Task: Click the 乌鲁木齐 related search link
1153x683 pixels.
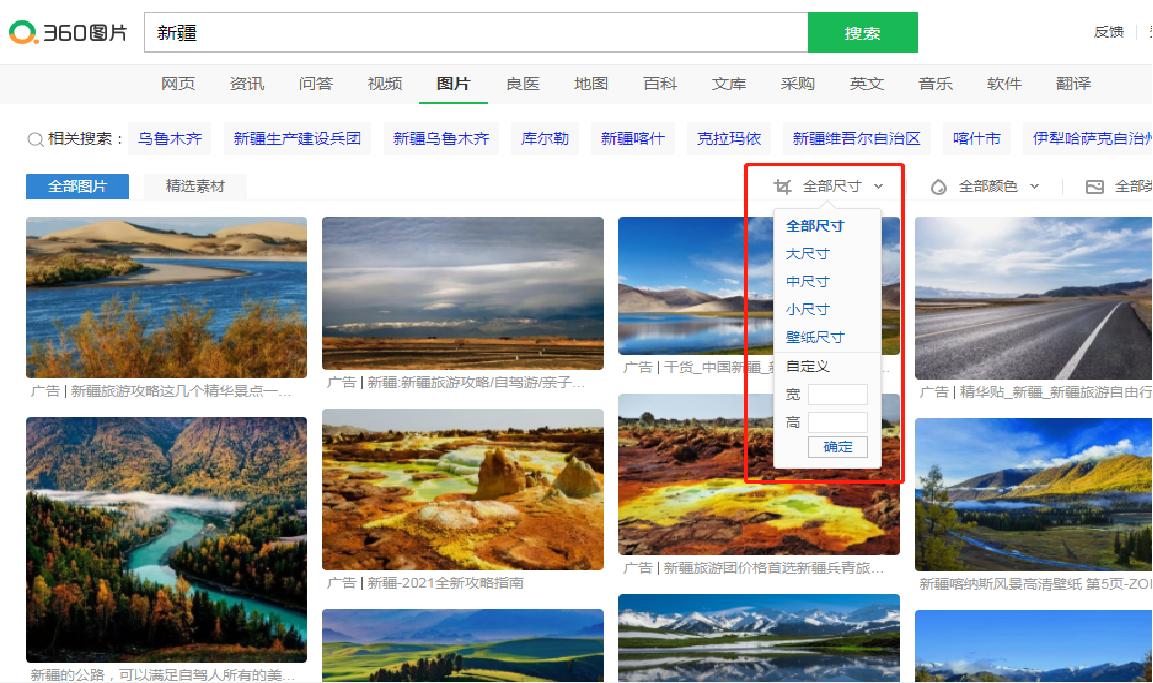Action: 169,139
